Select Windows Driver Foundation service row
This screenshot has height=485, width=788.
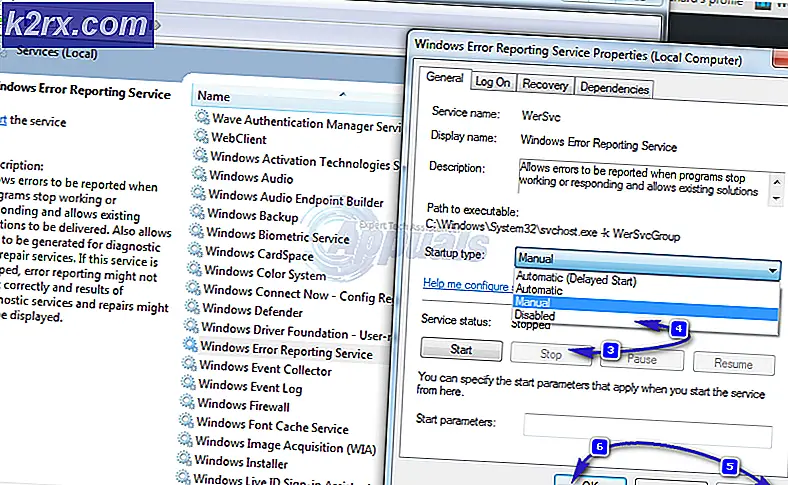(296, 331)
